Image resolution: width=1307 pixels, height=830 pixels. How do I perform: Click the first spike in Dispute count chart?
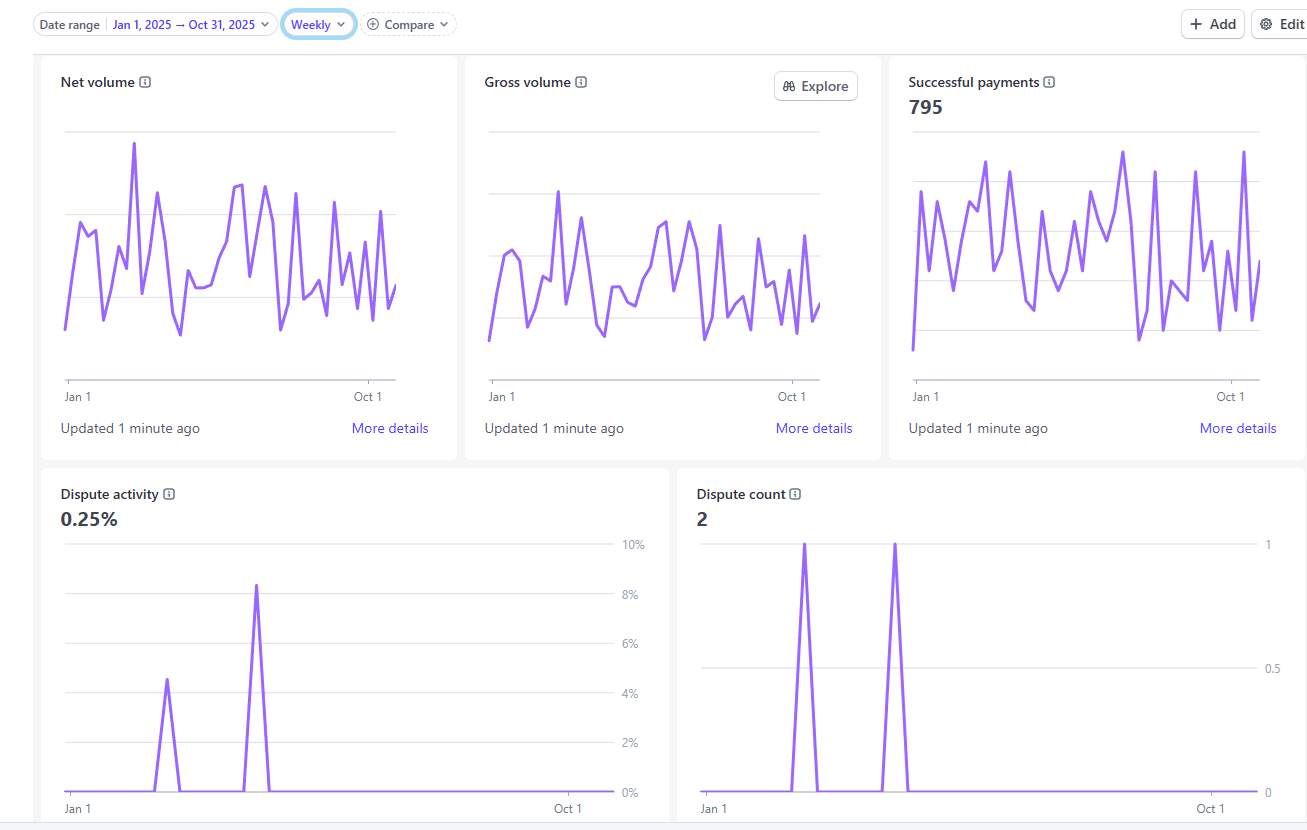click(804, 546)
